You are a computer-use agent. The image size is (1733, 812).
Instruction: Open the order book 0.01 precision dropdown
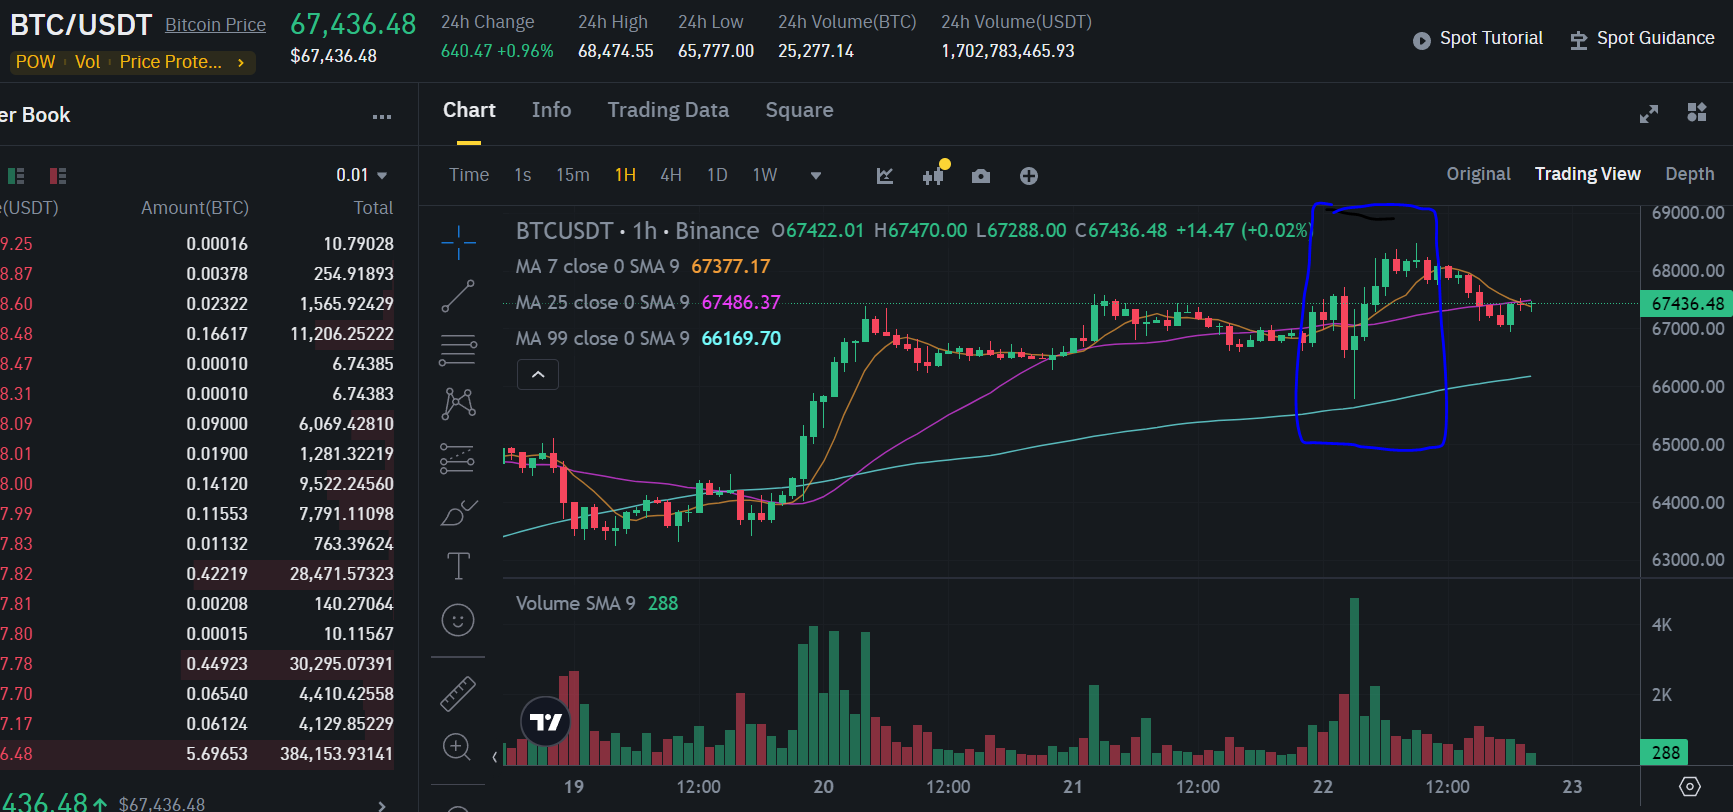tap(361, 175)
